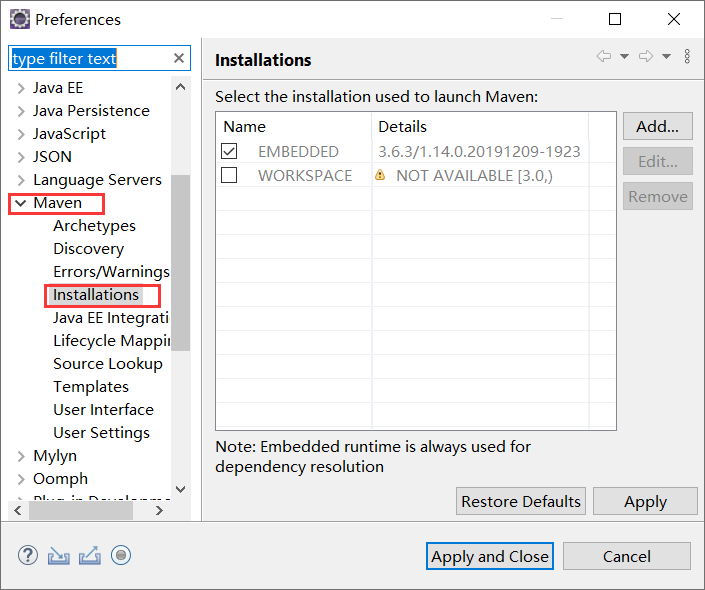Expand the Mylyn tree node
Screen dimensions: 705x590
21,456
